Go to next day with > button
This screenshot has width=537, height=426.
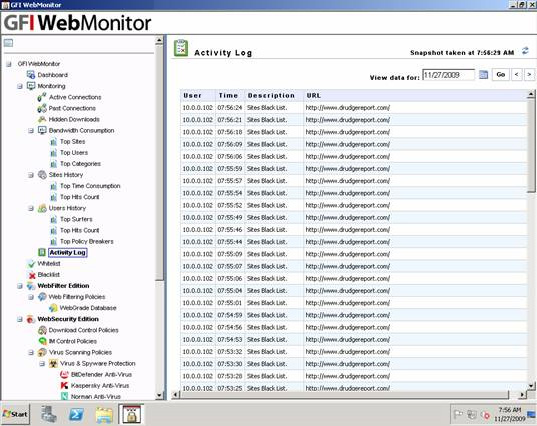tap(529, 74)
